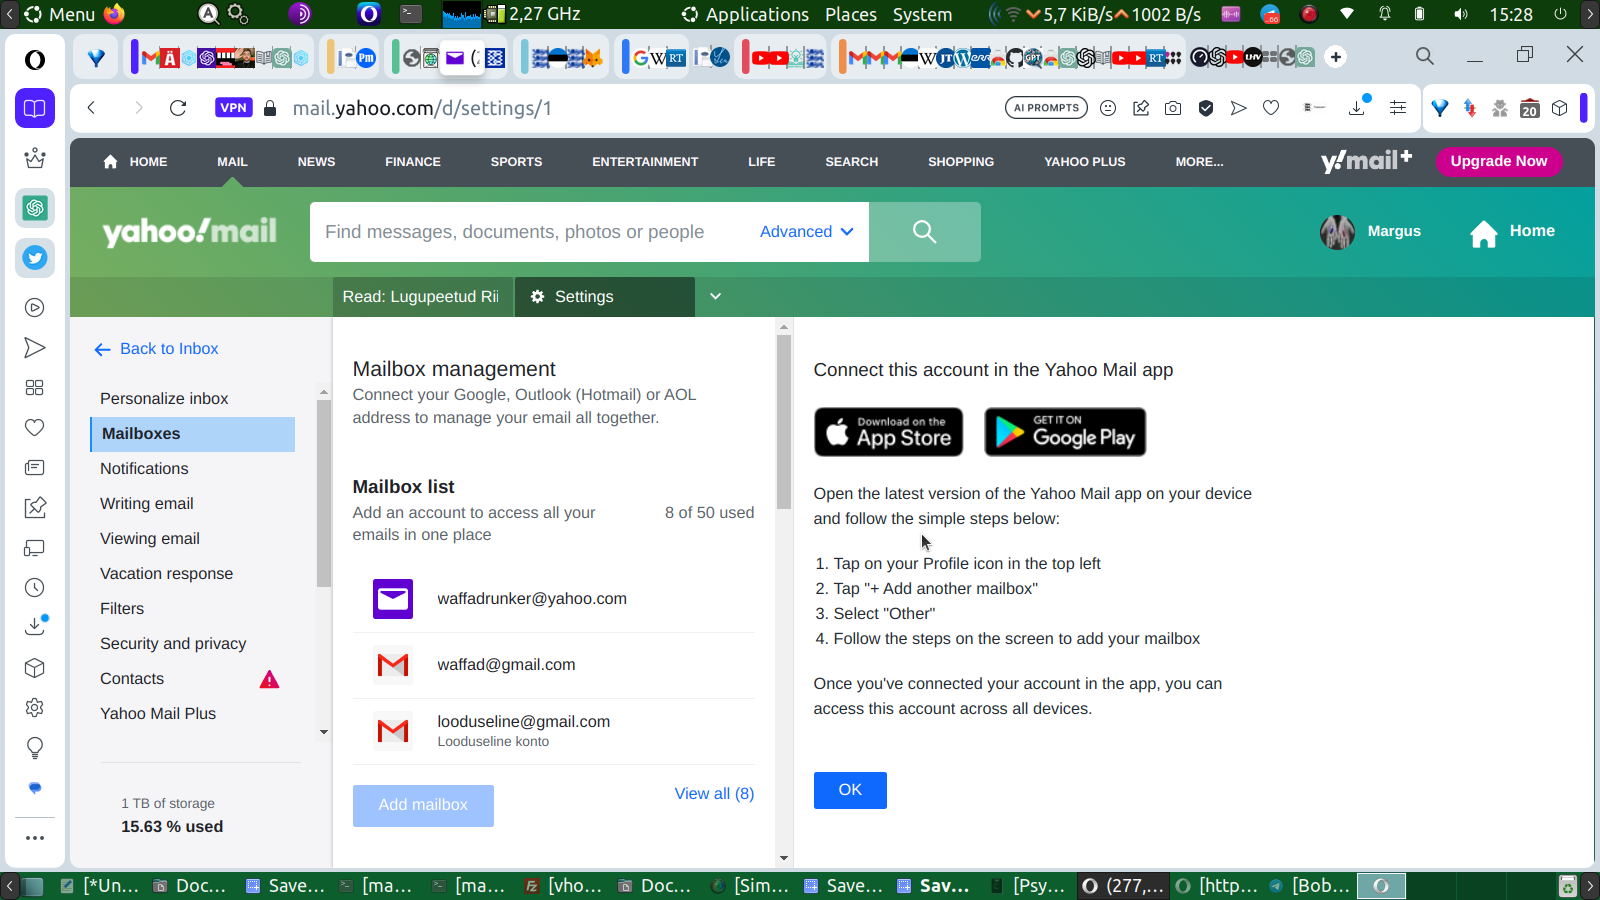The image size is (1600, 900).
Task: Open Filters settings
Action: tap(122, 609)
